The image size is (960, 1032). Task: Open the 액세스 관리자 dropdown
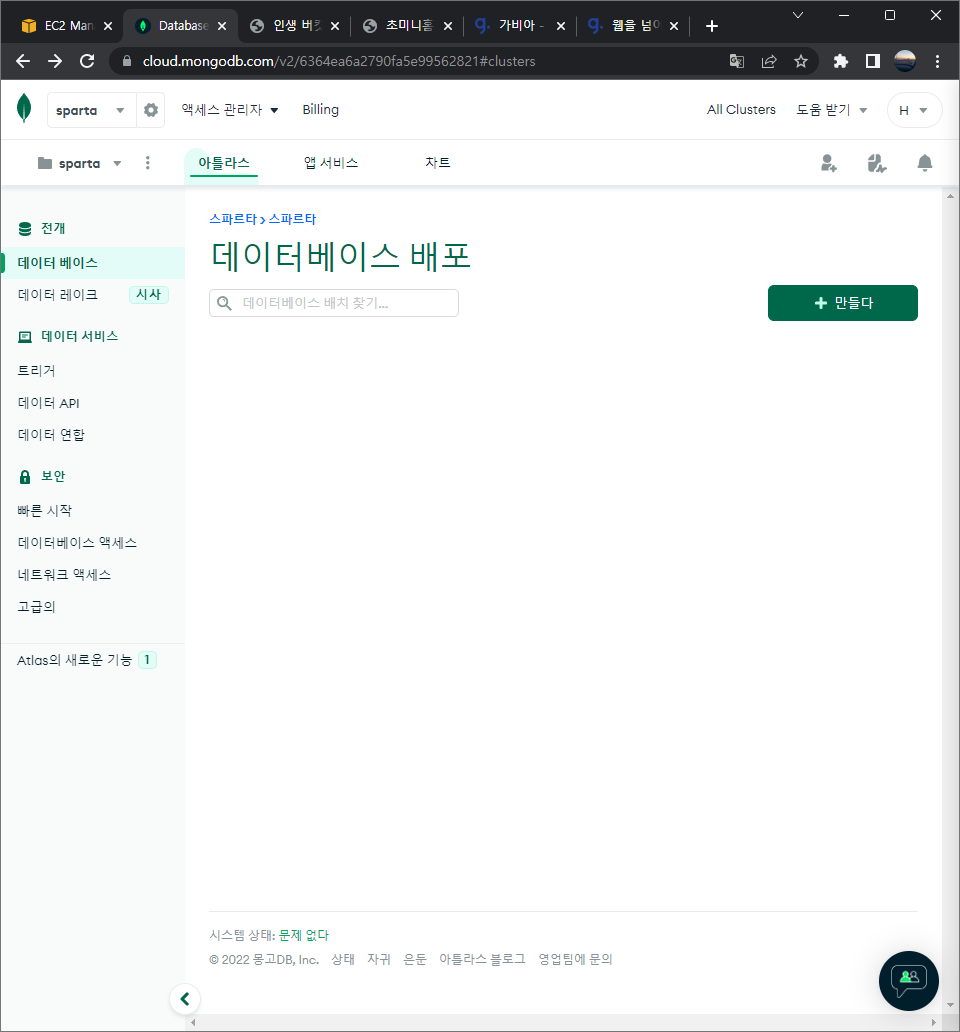[230, 110]
